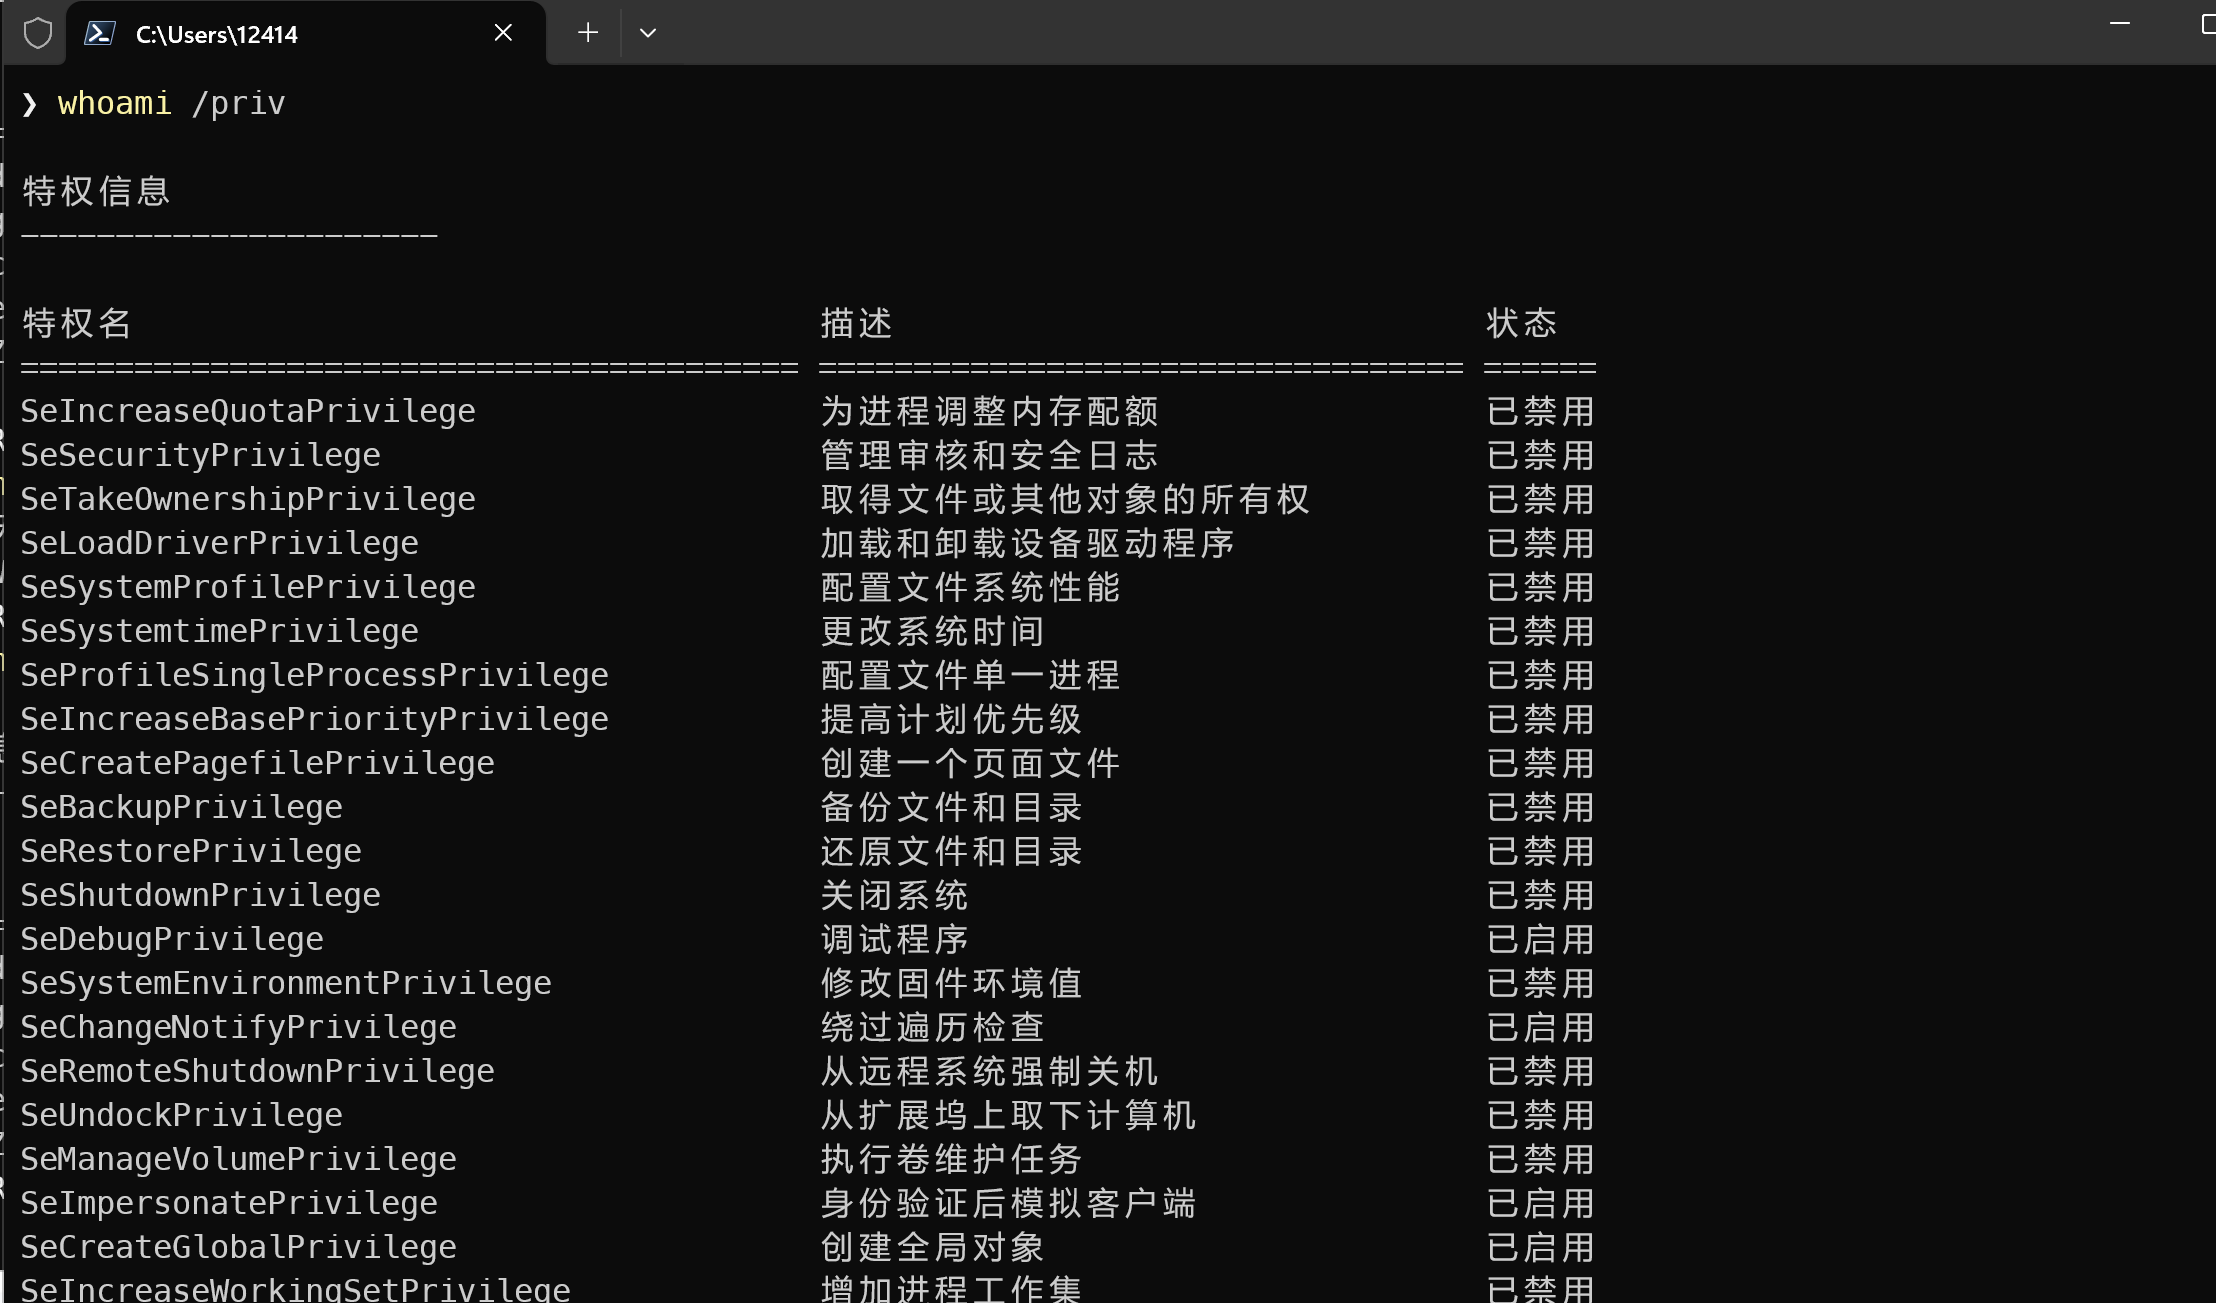This screenshot has height=1303, width=2216.
Task: Click the whoami command text
Action: 115,103
